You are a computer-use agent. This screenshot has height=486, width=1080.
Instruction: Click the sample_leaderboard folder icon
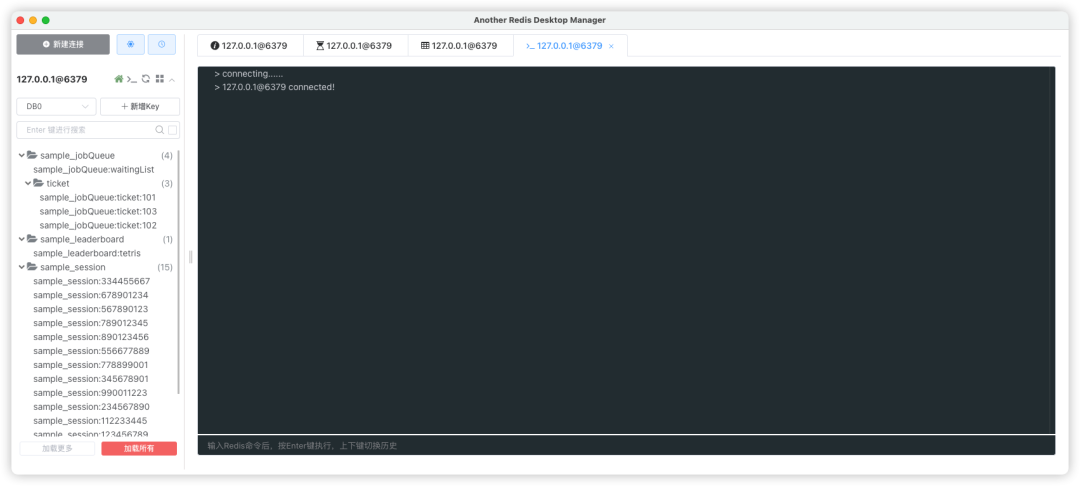(32, 239)
